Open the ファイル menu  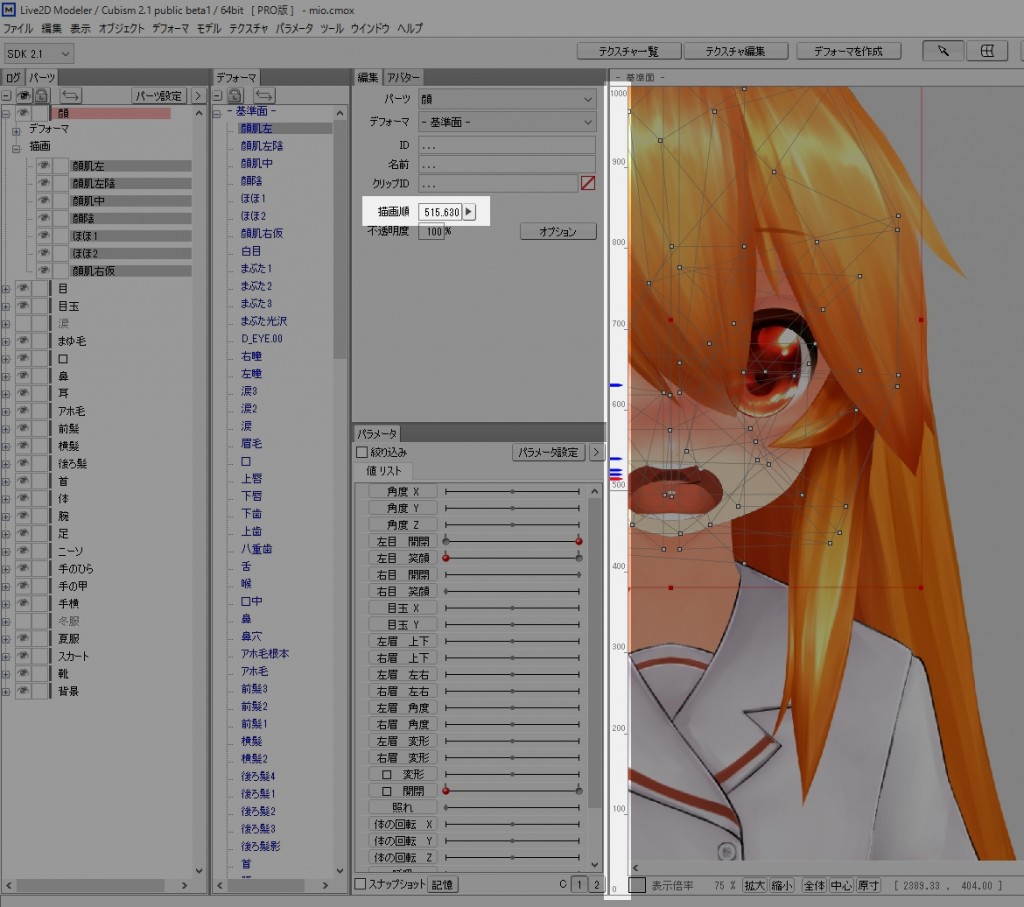click(18, 28)
